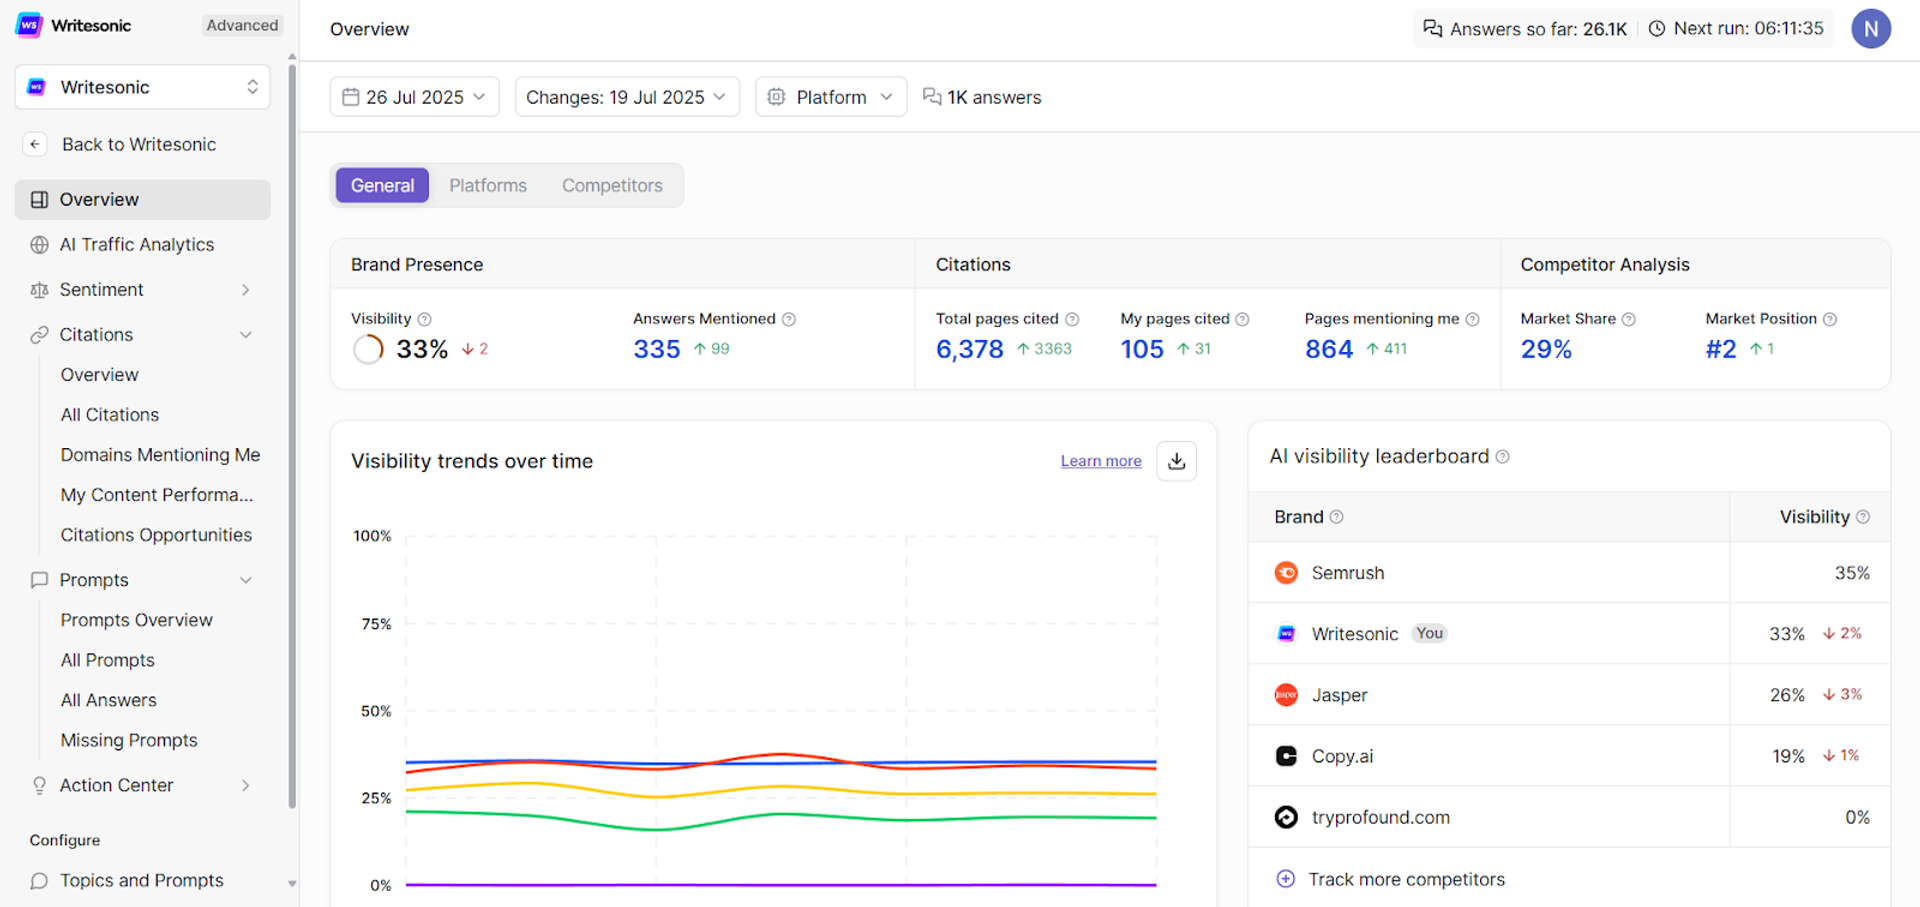Open the 26 Jul 2025 date dropdown
The image size is (1920, 907).
pos(414,97)
